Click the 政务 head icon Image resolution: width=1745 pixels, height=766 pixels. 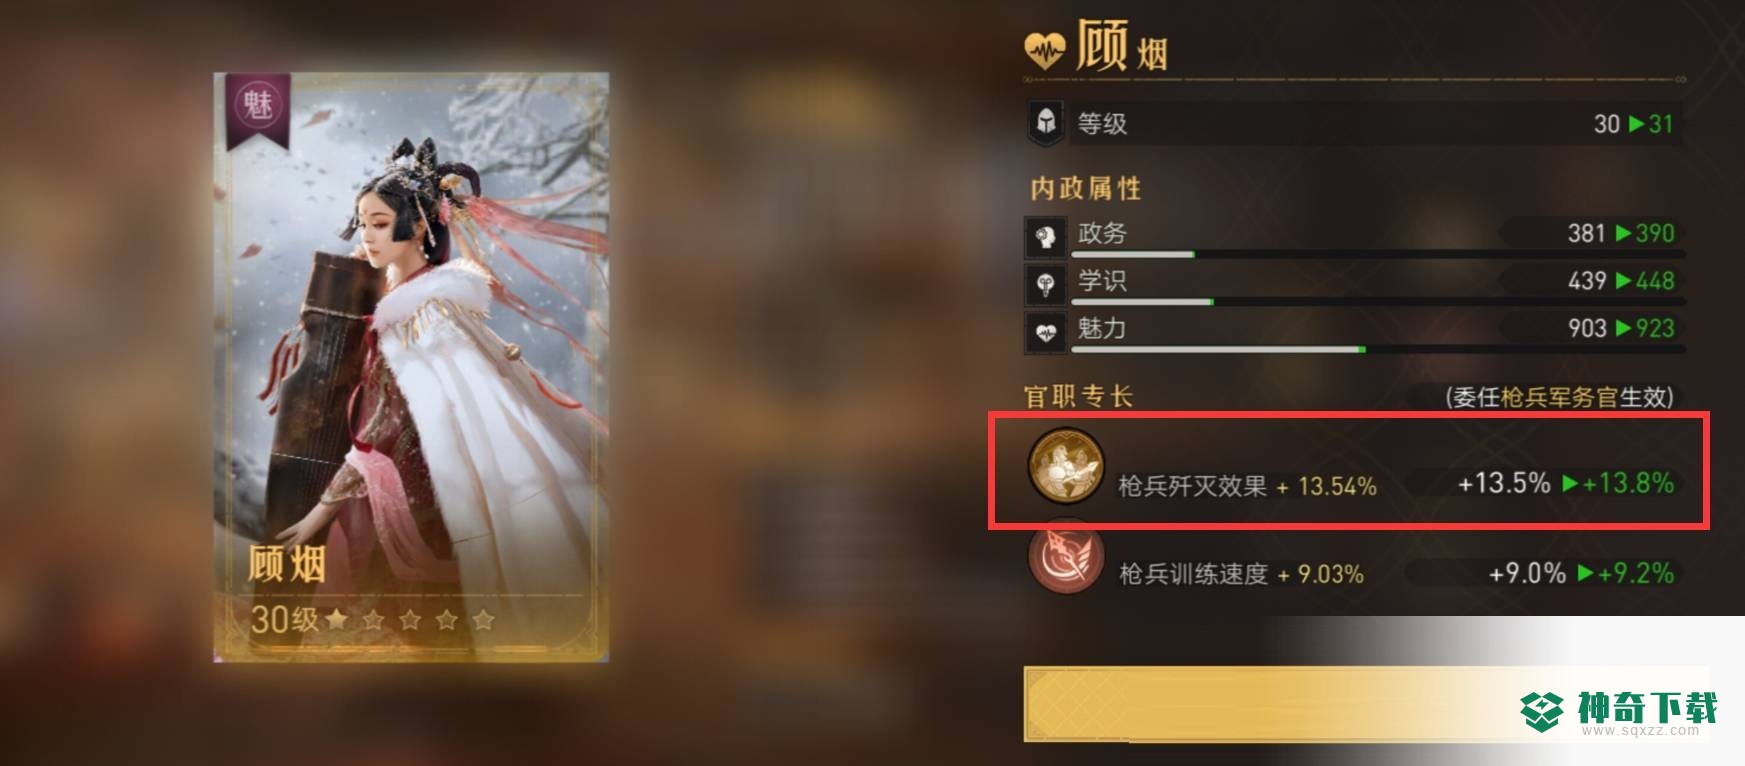click(x=1046, y=237)
